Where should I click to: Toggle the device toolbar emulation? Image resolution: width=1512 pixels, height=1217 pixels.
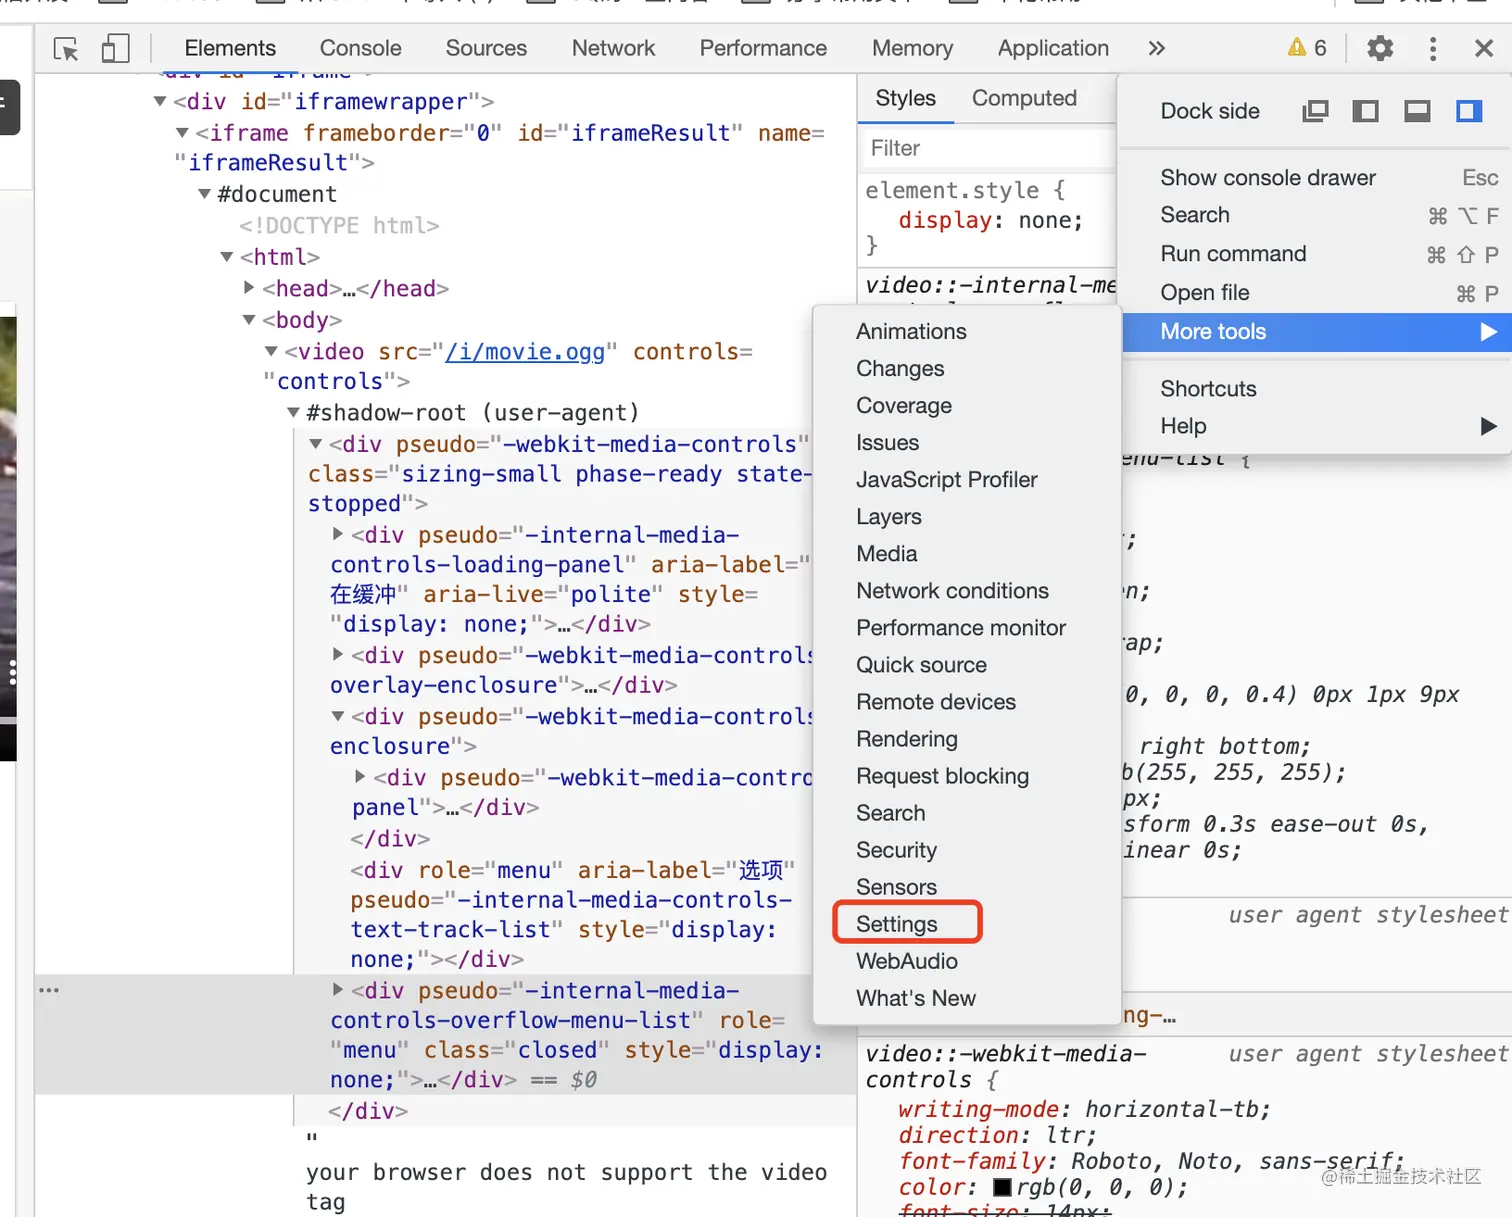coord(115,47)
